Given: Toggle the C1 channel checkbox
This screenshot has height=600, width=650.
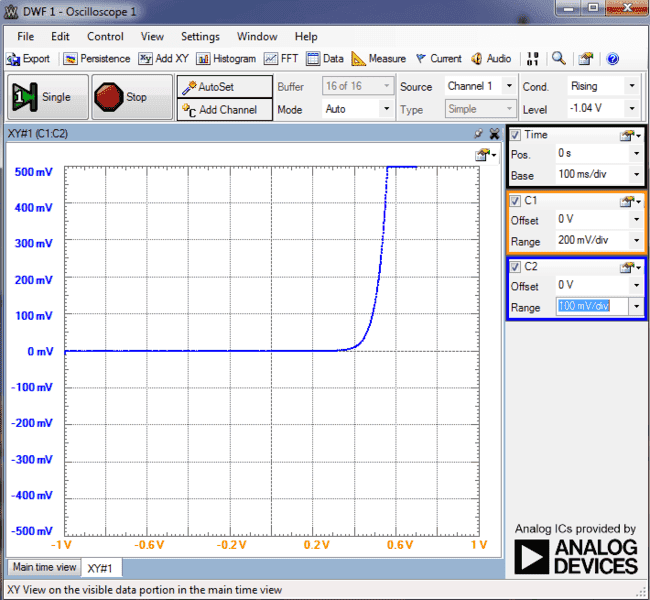Looking at the screenshot, I should coord(515,200).
